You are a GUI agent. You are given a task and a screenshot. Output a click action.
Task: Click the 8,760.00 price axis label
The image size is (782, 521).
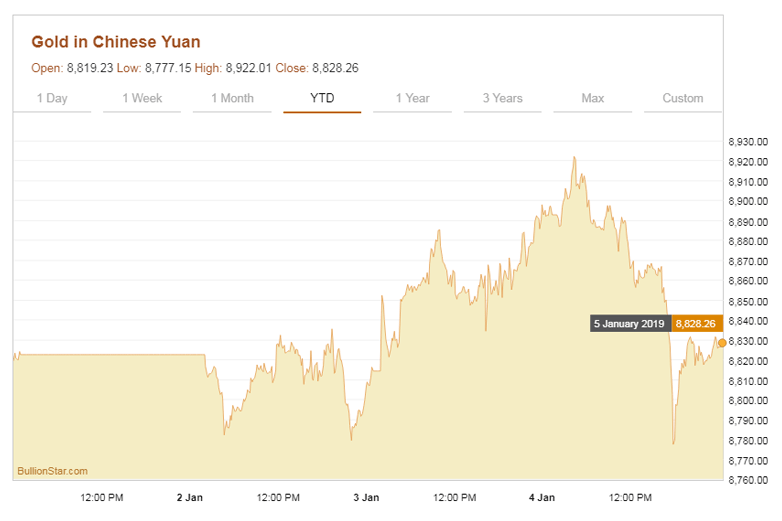click(747, 481)
